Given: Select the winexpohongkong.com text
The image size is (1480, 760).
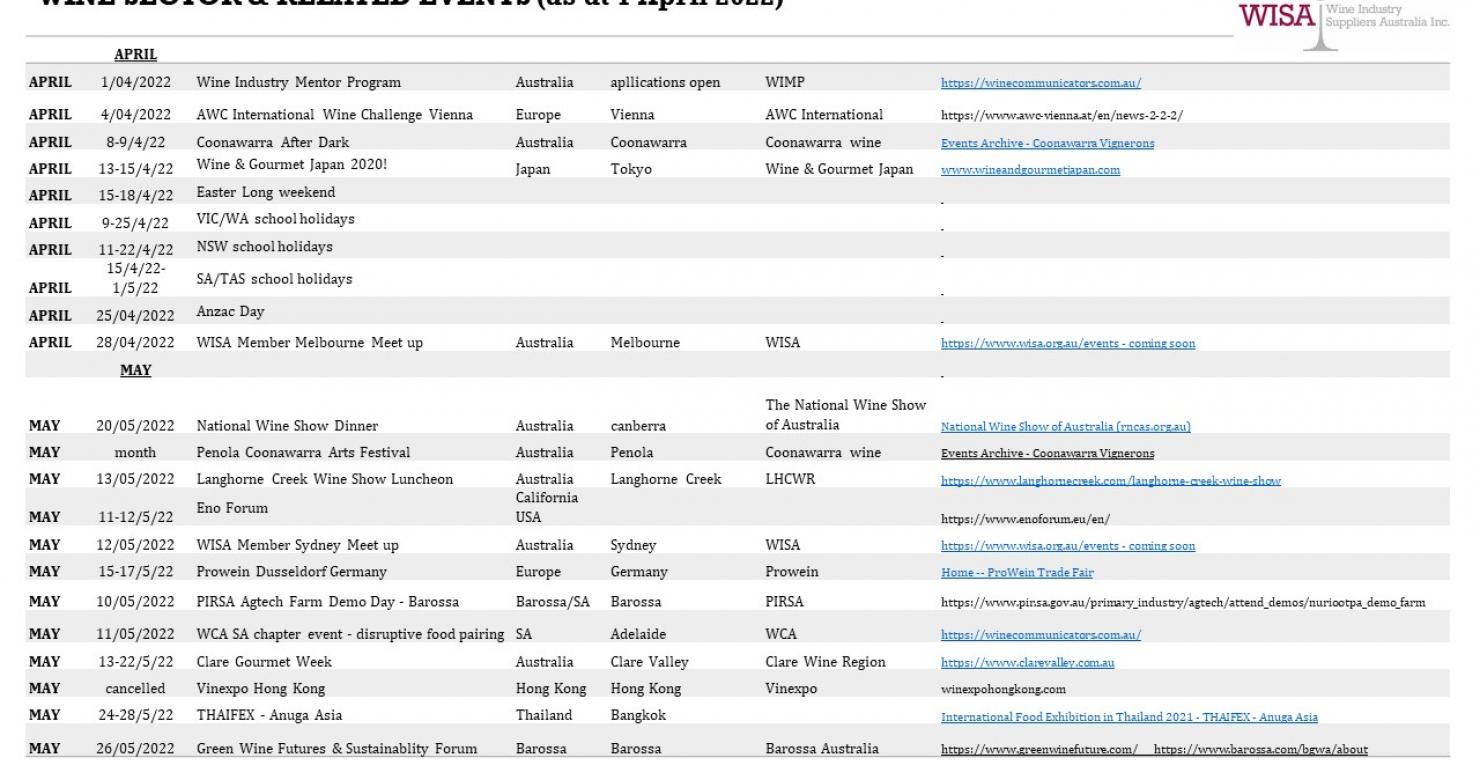Looking at the screenshot, I should [x=1003, y=689].
